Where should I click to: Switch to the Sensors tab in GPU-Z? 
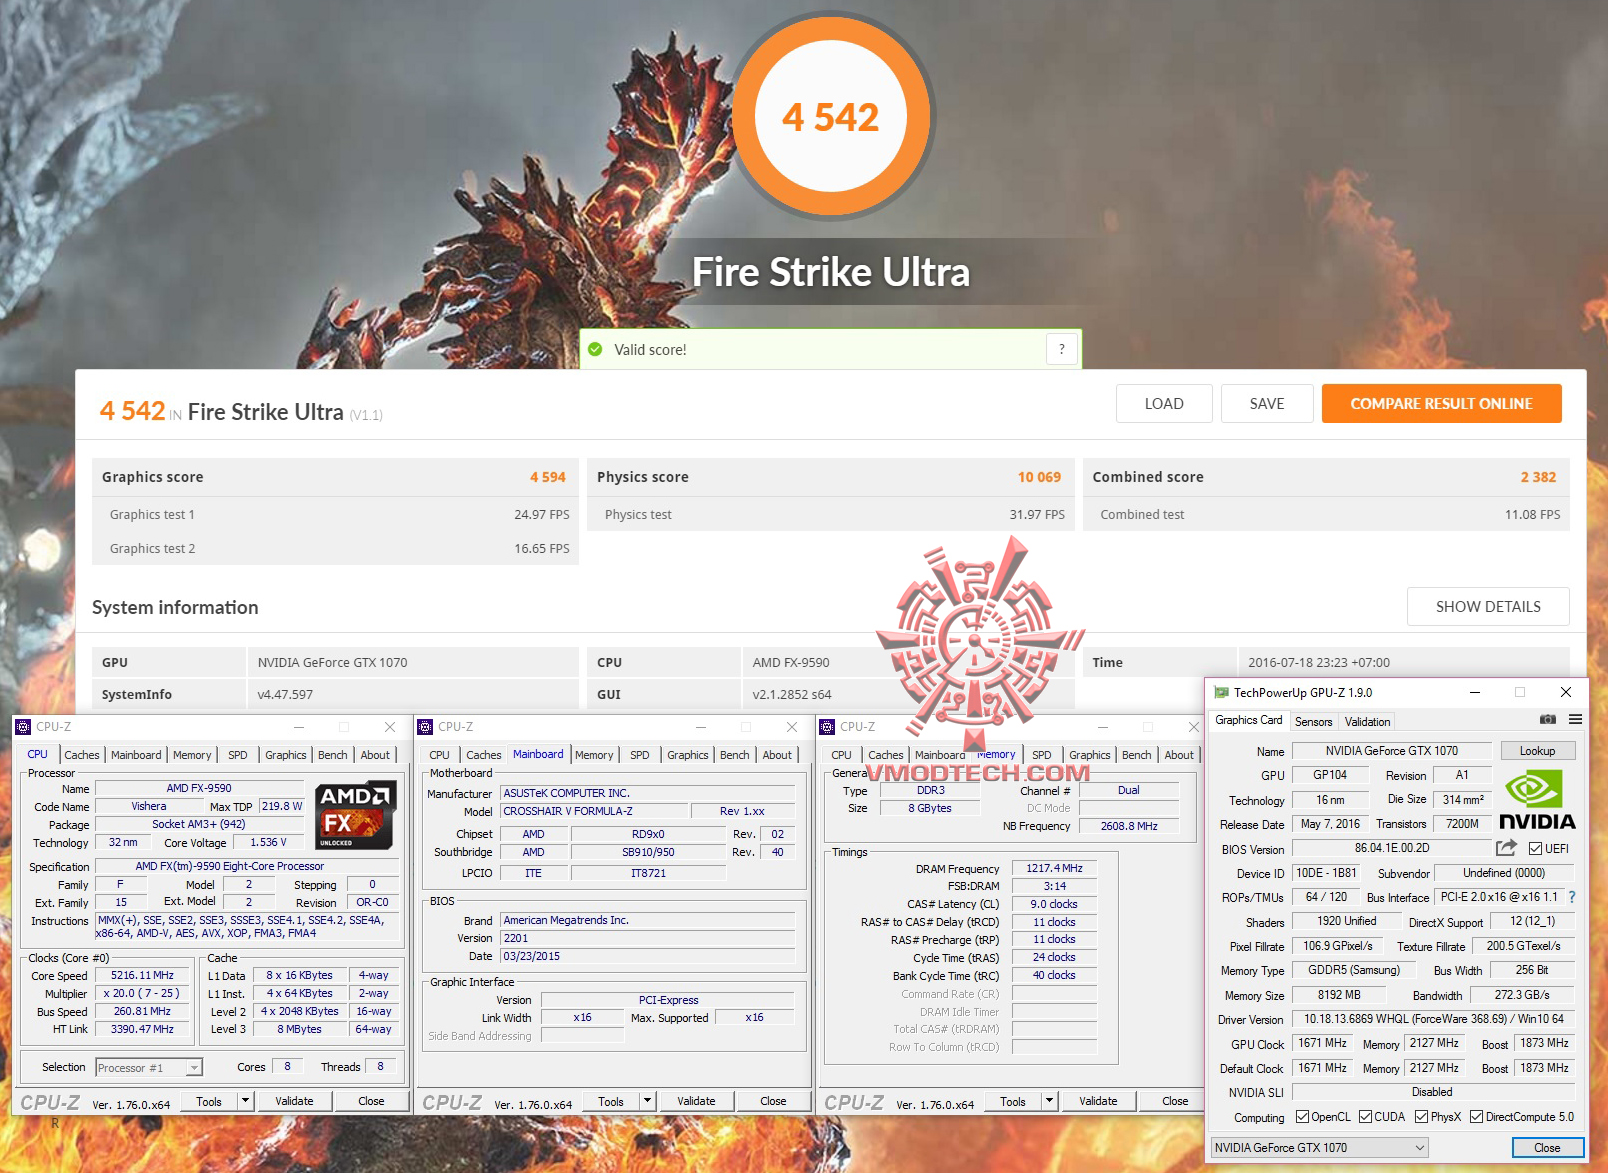1313,721
